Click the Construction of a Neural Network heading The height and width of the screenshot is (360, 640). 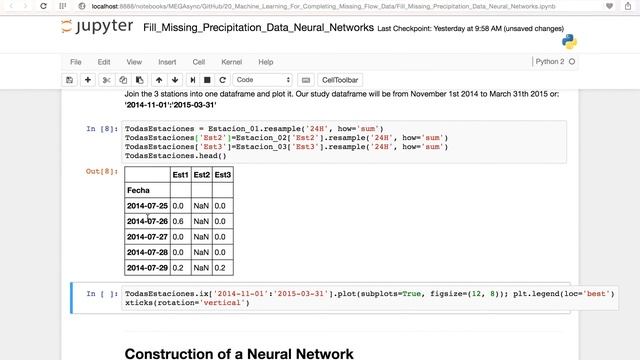pos(239,353)
